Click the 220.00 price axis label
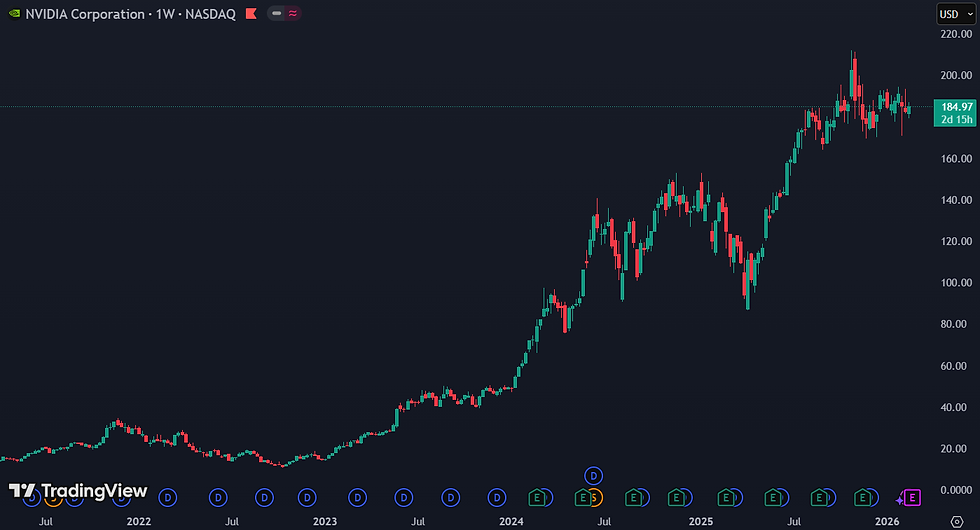Image resolution: width=980 pixels, height=530 pixels. (x=956, y=34)
